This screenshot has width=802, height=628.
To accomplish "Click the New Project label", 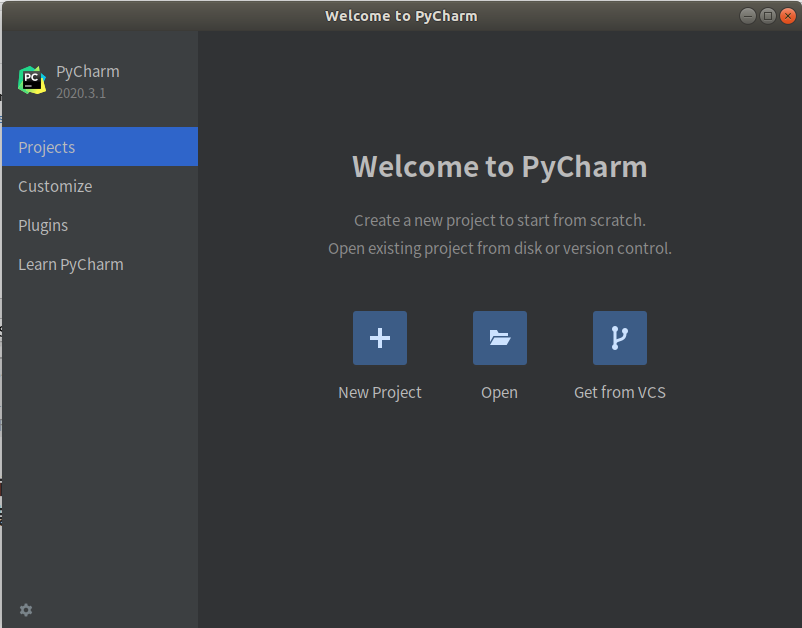I will click(380, 392).
